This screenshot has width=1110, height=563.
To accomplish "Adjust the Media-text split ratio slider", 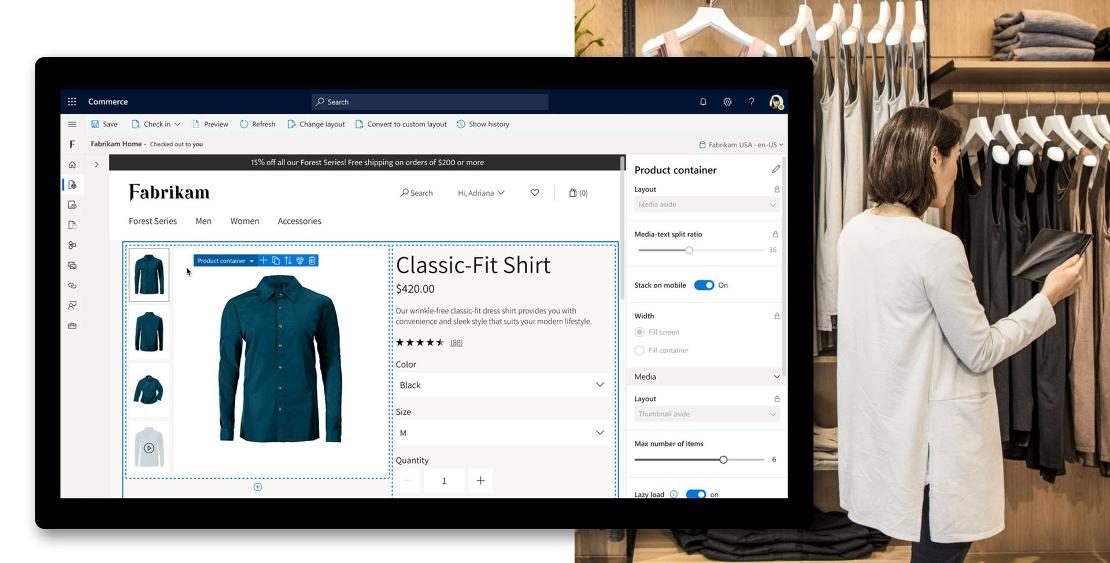I will pyautogui.click(x=689, y=250).
